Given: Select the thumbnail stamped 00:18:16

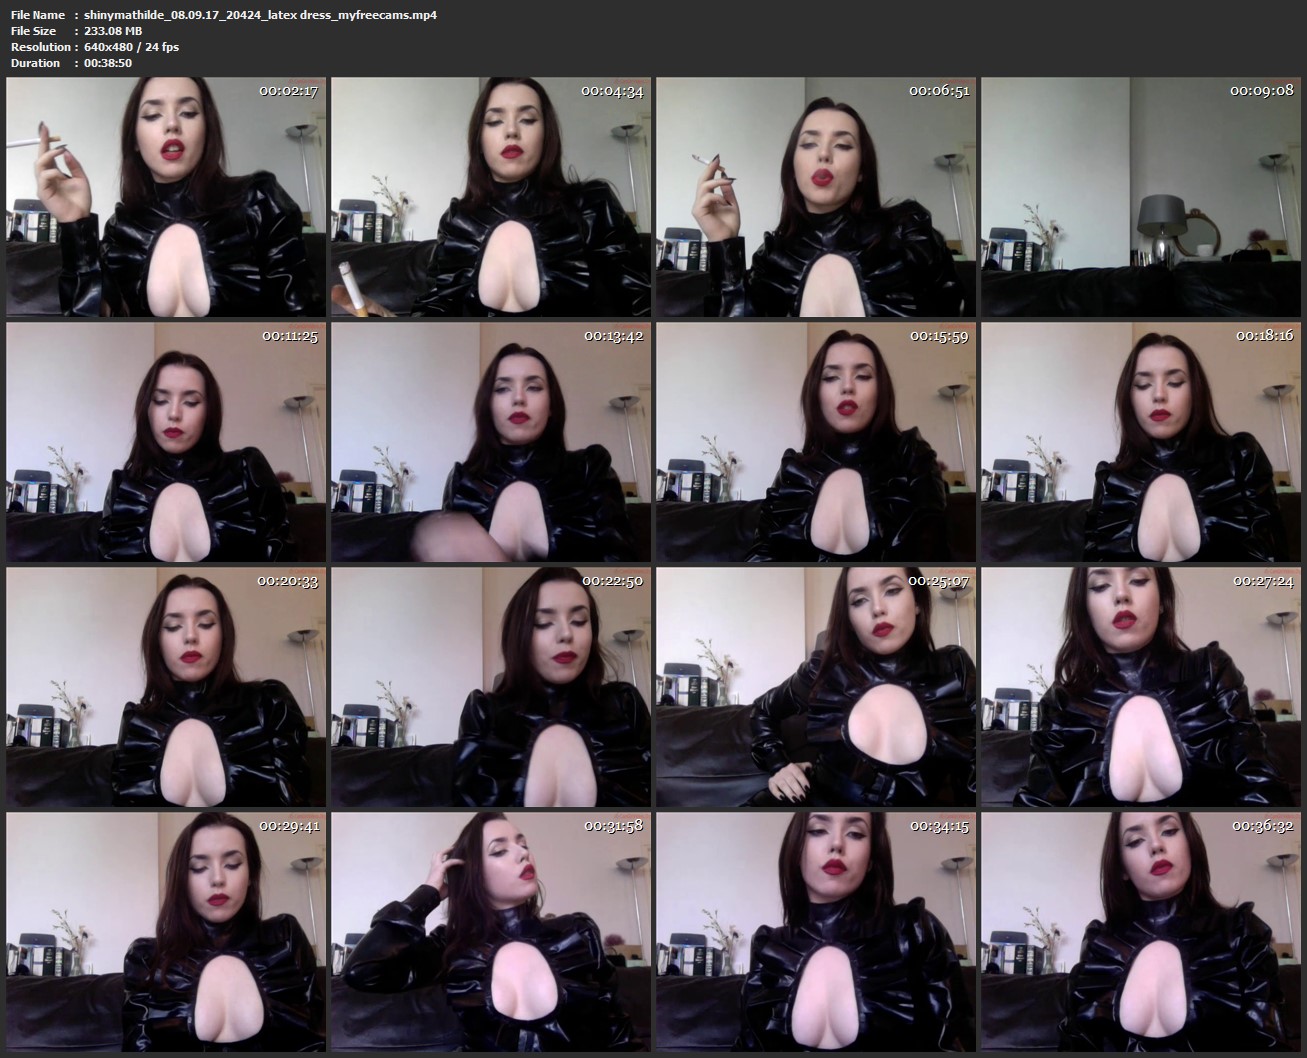Looking at the screenshot, I should pyautogui.click(x=1141, y=442).
